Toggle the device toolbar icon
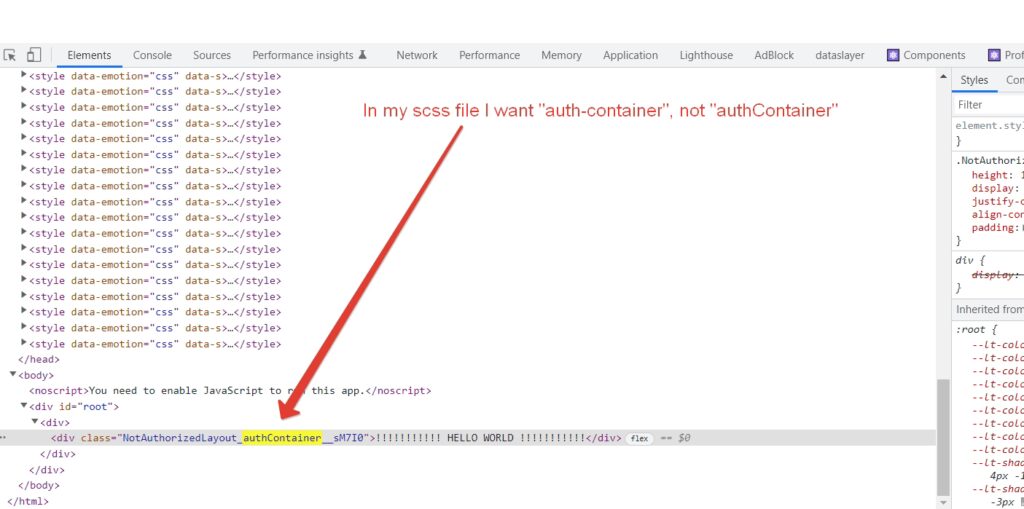The image size is (1024, 509). pos(34,55)
